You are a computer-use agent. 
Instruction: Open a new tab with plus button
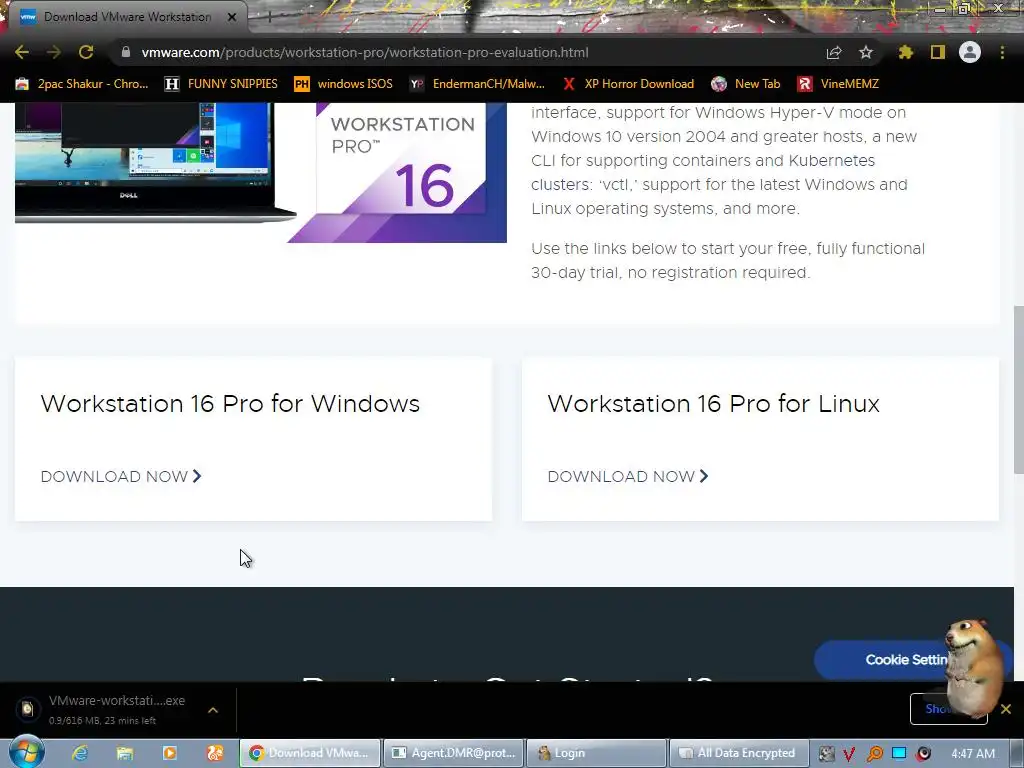click(x=269, y=17)
